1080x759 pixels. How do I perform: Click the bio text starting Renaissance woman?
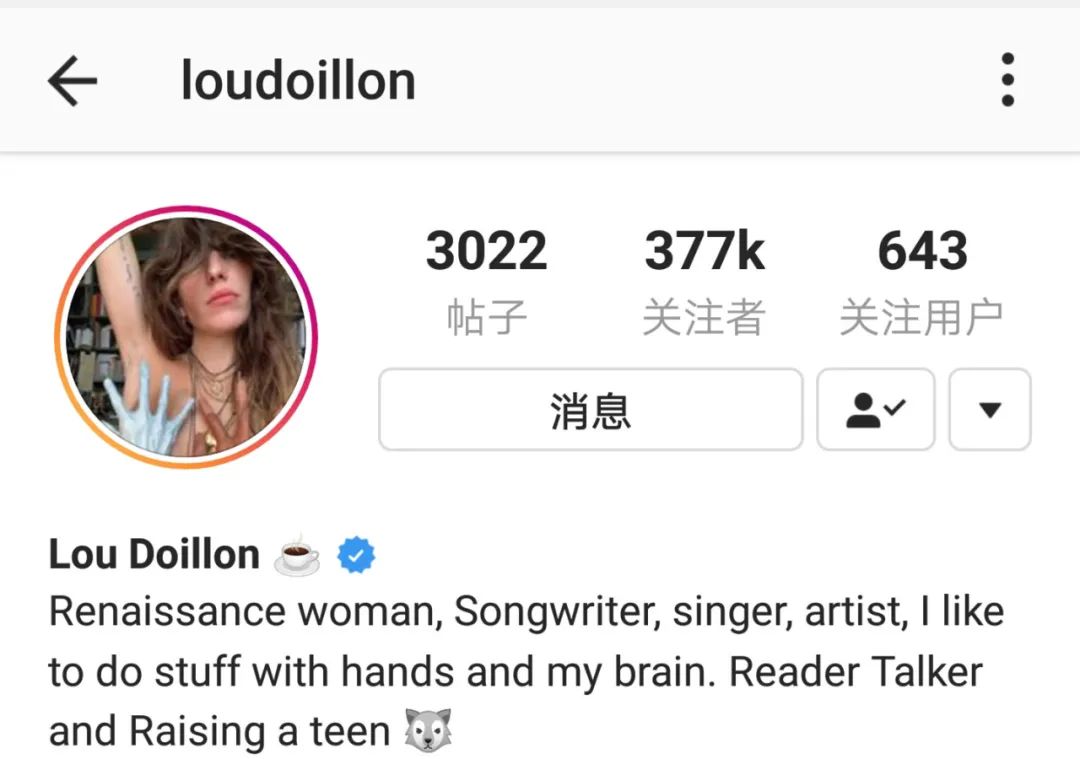point(526,612)
